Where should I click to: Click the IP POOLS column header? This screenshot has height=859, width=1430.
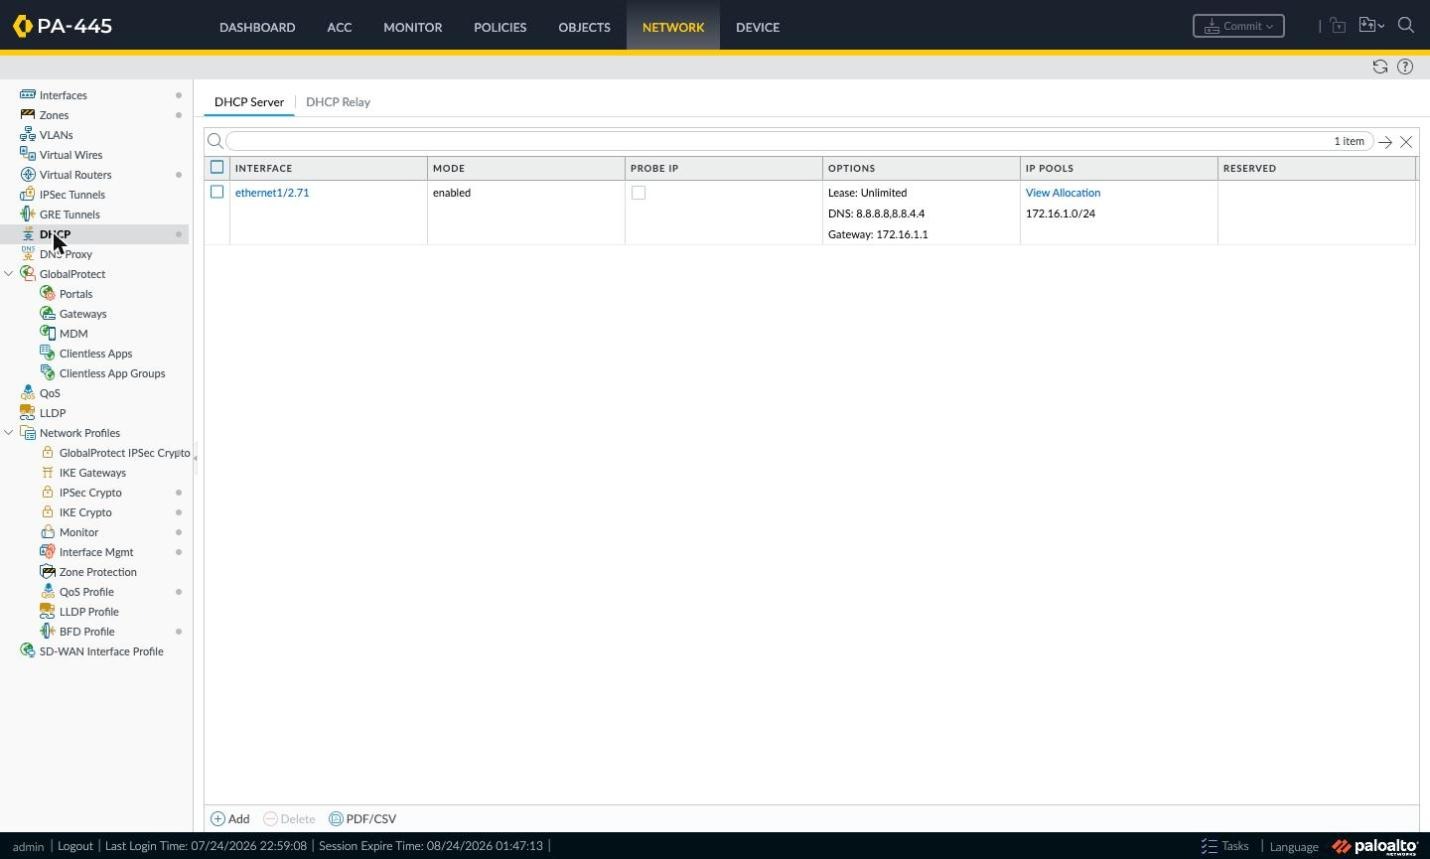coord(1118,168)
